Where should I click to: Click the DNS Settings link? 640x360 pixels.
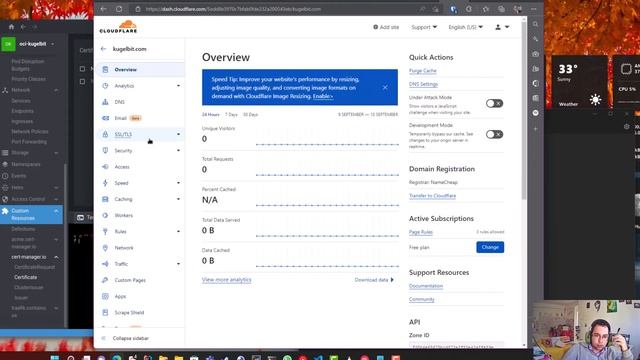(423, 84)
